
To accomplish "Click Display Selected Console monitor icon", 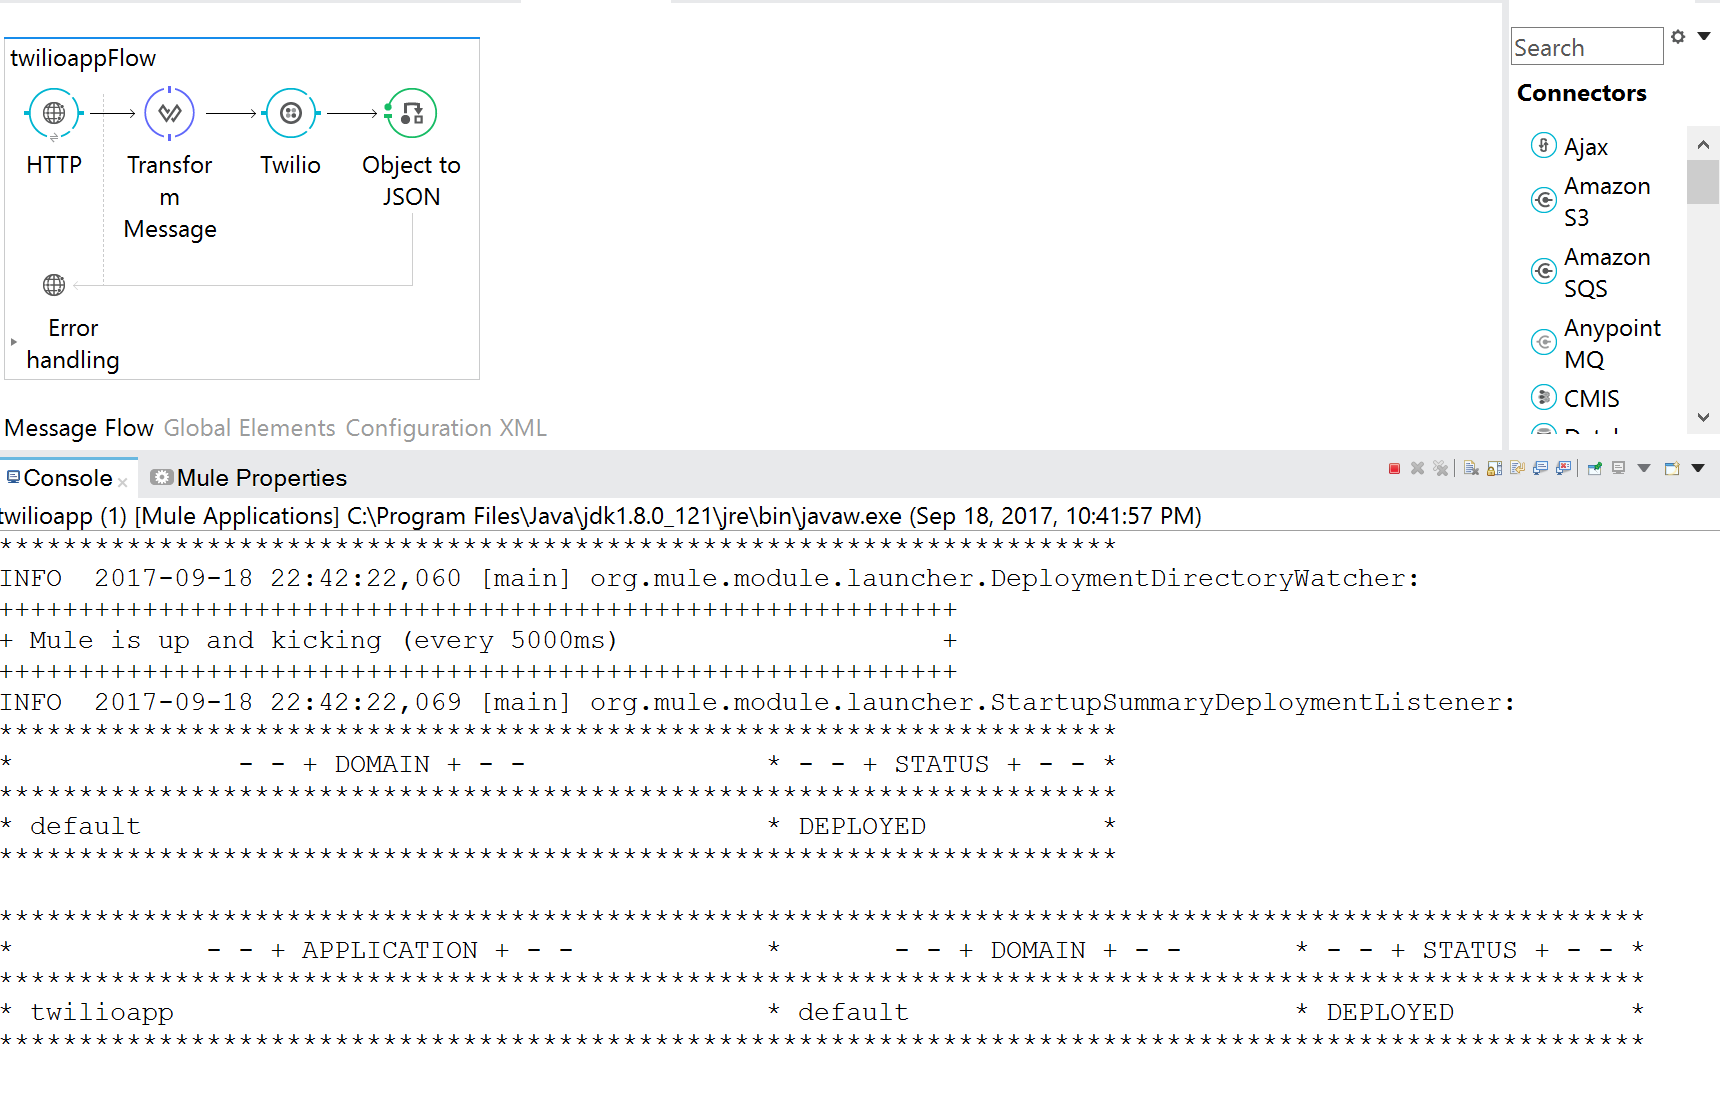I will click(1618, 468).
